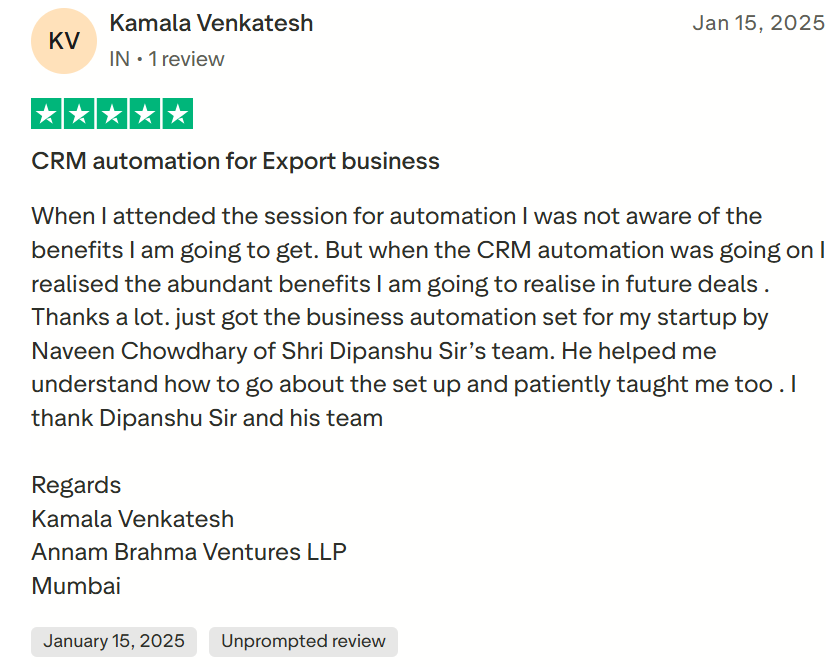Click the KV reviewer avatar circle
Screen dimensions: 838x667
click(64, 41)
